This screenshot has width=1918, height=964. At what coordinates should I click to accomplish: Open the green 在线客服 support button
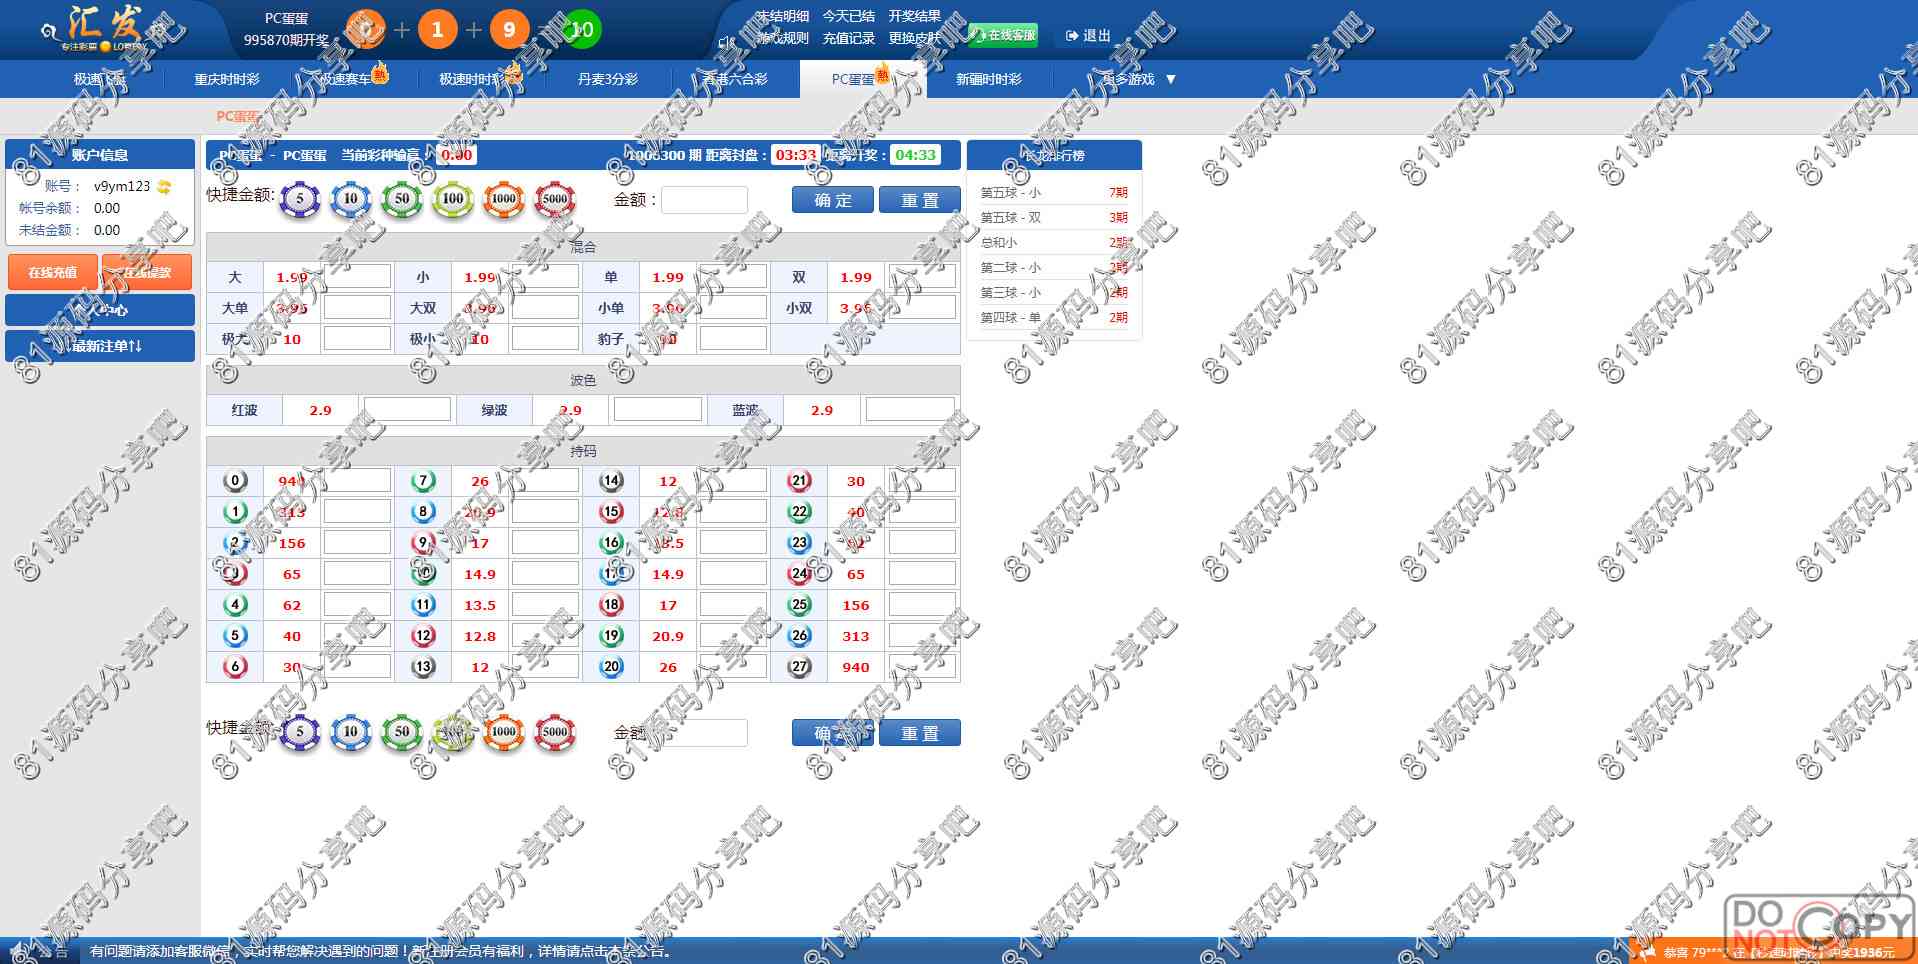click(1003, 35)
